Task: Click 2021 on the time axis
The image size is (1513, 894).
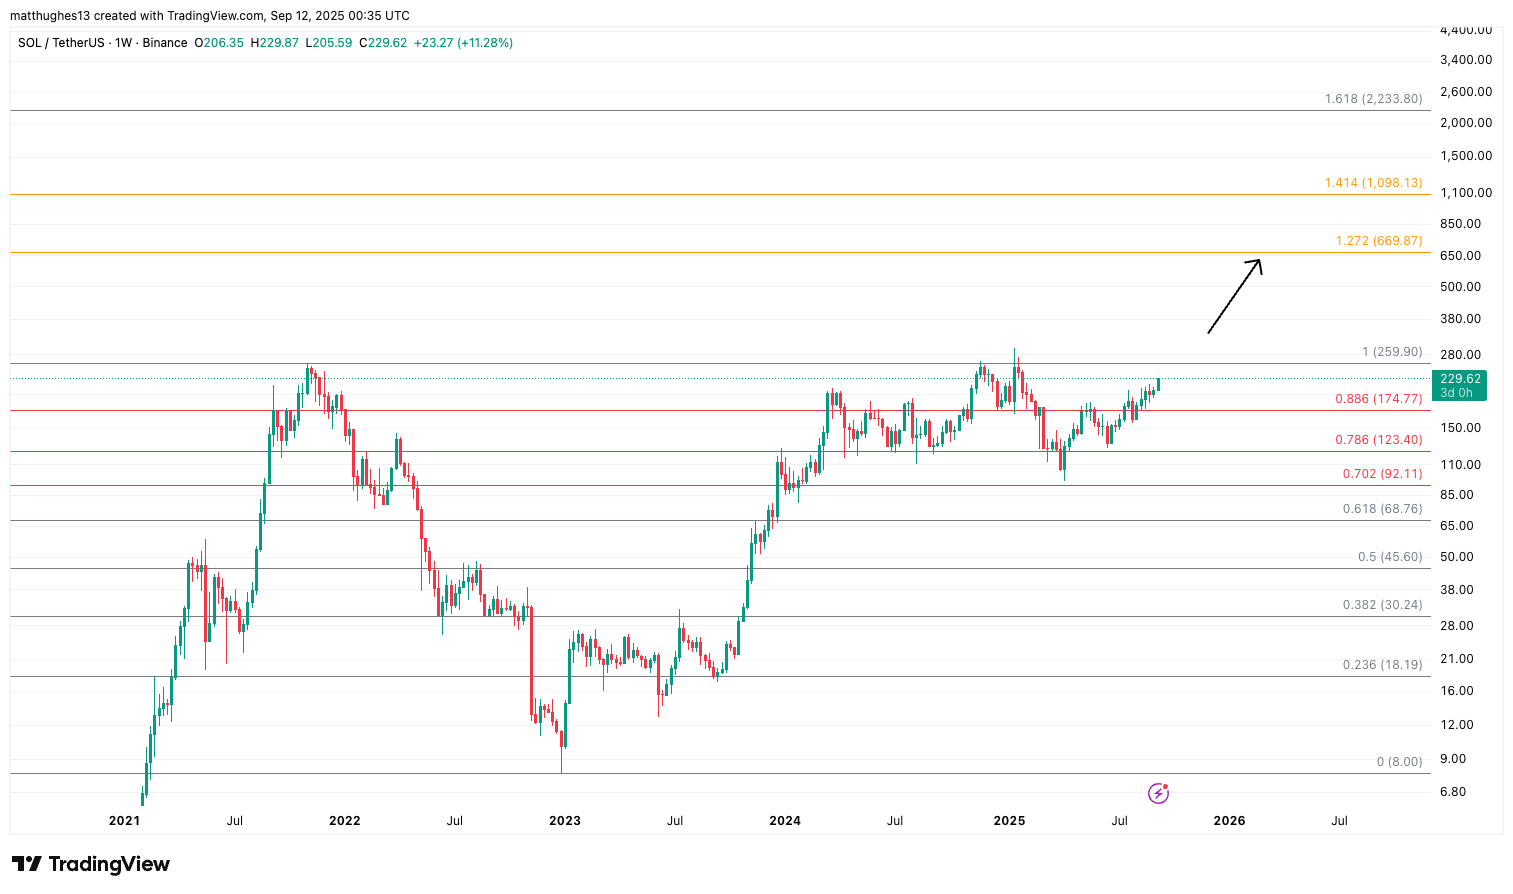Action: (x=124, y=821)
